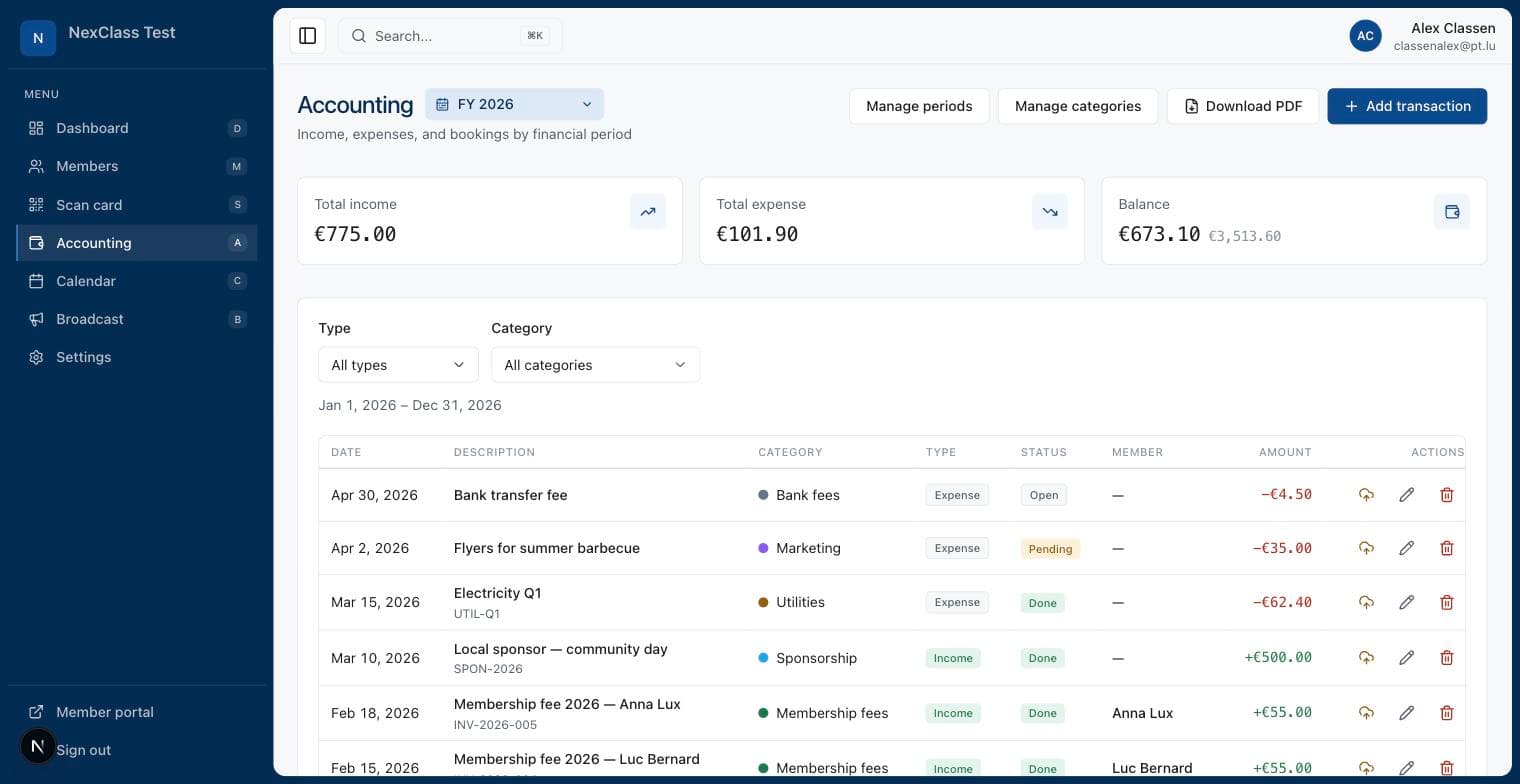The width and height of the screenshot is (1520, 784).
Task: Upload attachment for Electricity Q1 row
Action: pos(1366,602)
